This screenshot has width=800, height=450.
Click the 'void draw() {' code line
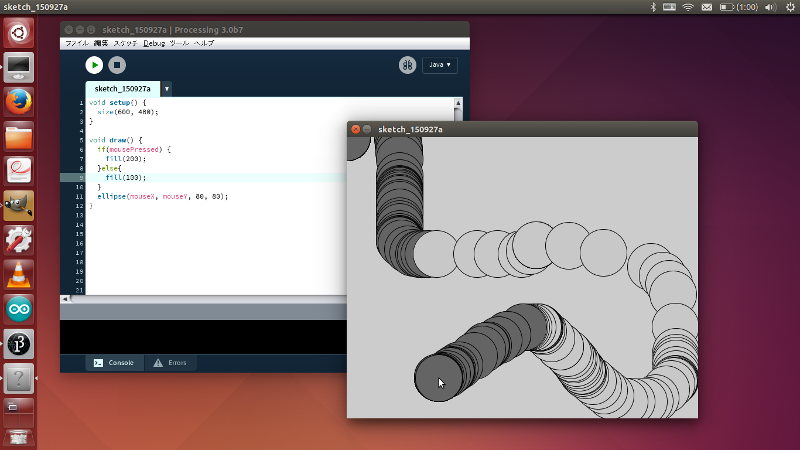coord(115,140)
